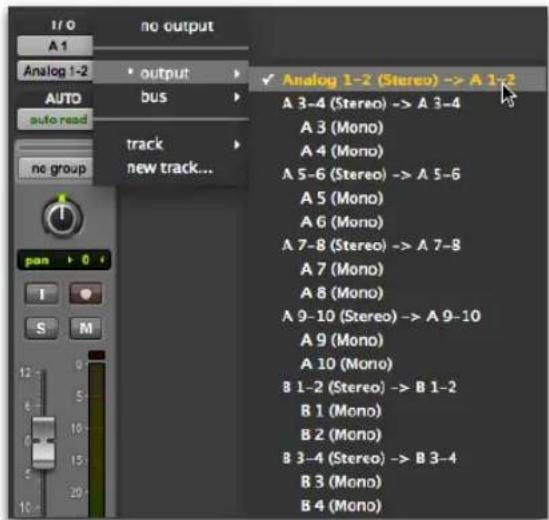Image resolution: width=549 pixels, height=520 pixels.
Task: Select A 9-10 (Stereo) -> A 9-10
Action: [x=381, y=316]
